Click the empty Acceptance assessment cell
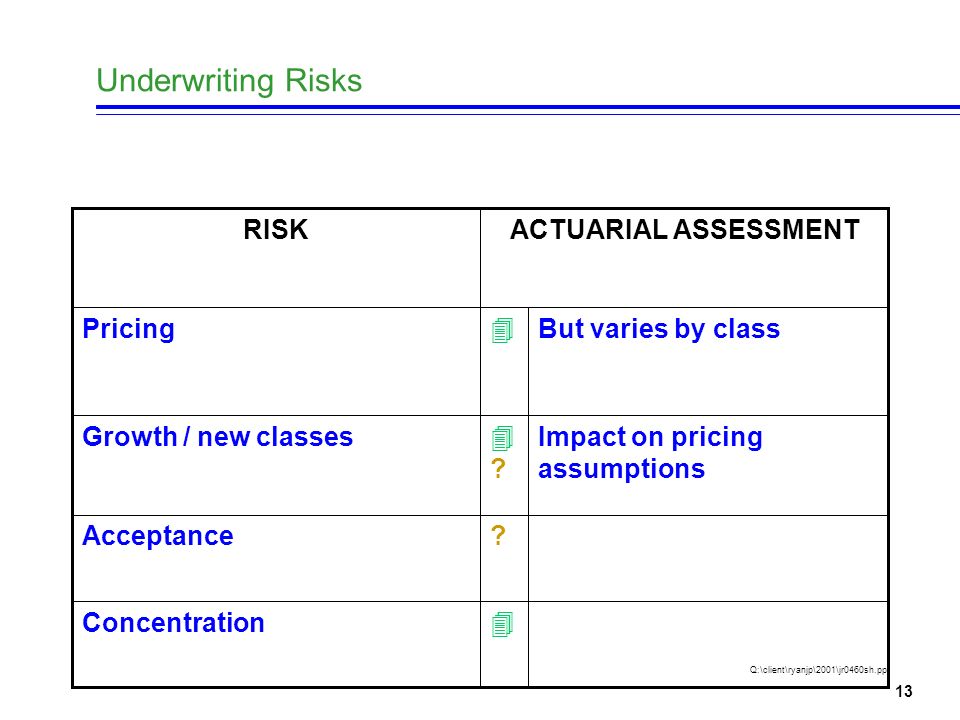 [x=708, y=558]
